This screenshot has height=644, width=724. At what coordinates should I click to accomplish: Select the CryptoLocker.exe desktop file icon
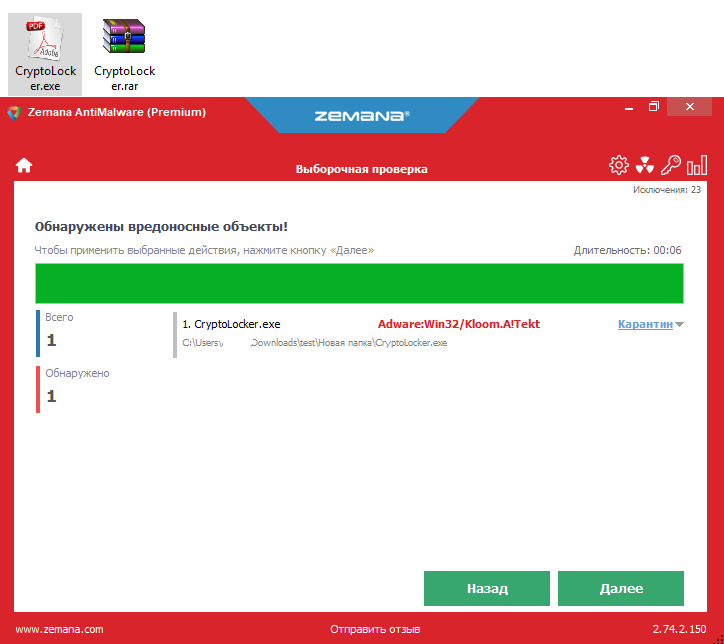(x=45, y=54)
